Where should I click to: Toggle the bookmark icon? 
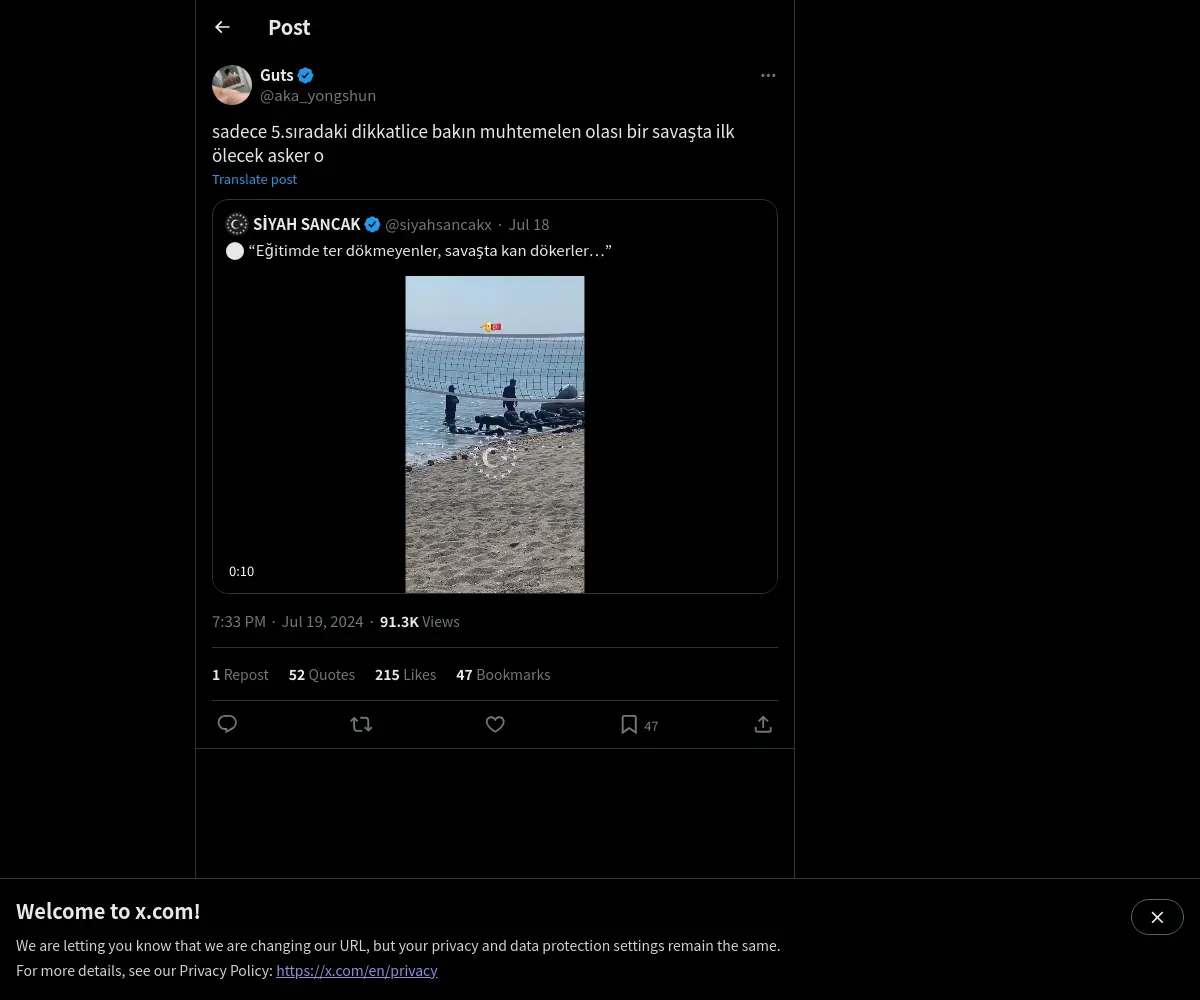coord(629,724)
